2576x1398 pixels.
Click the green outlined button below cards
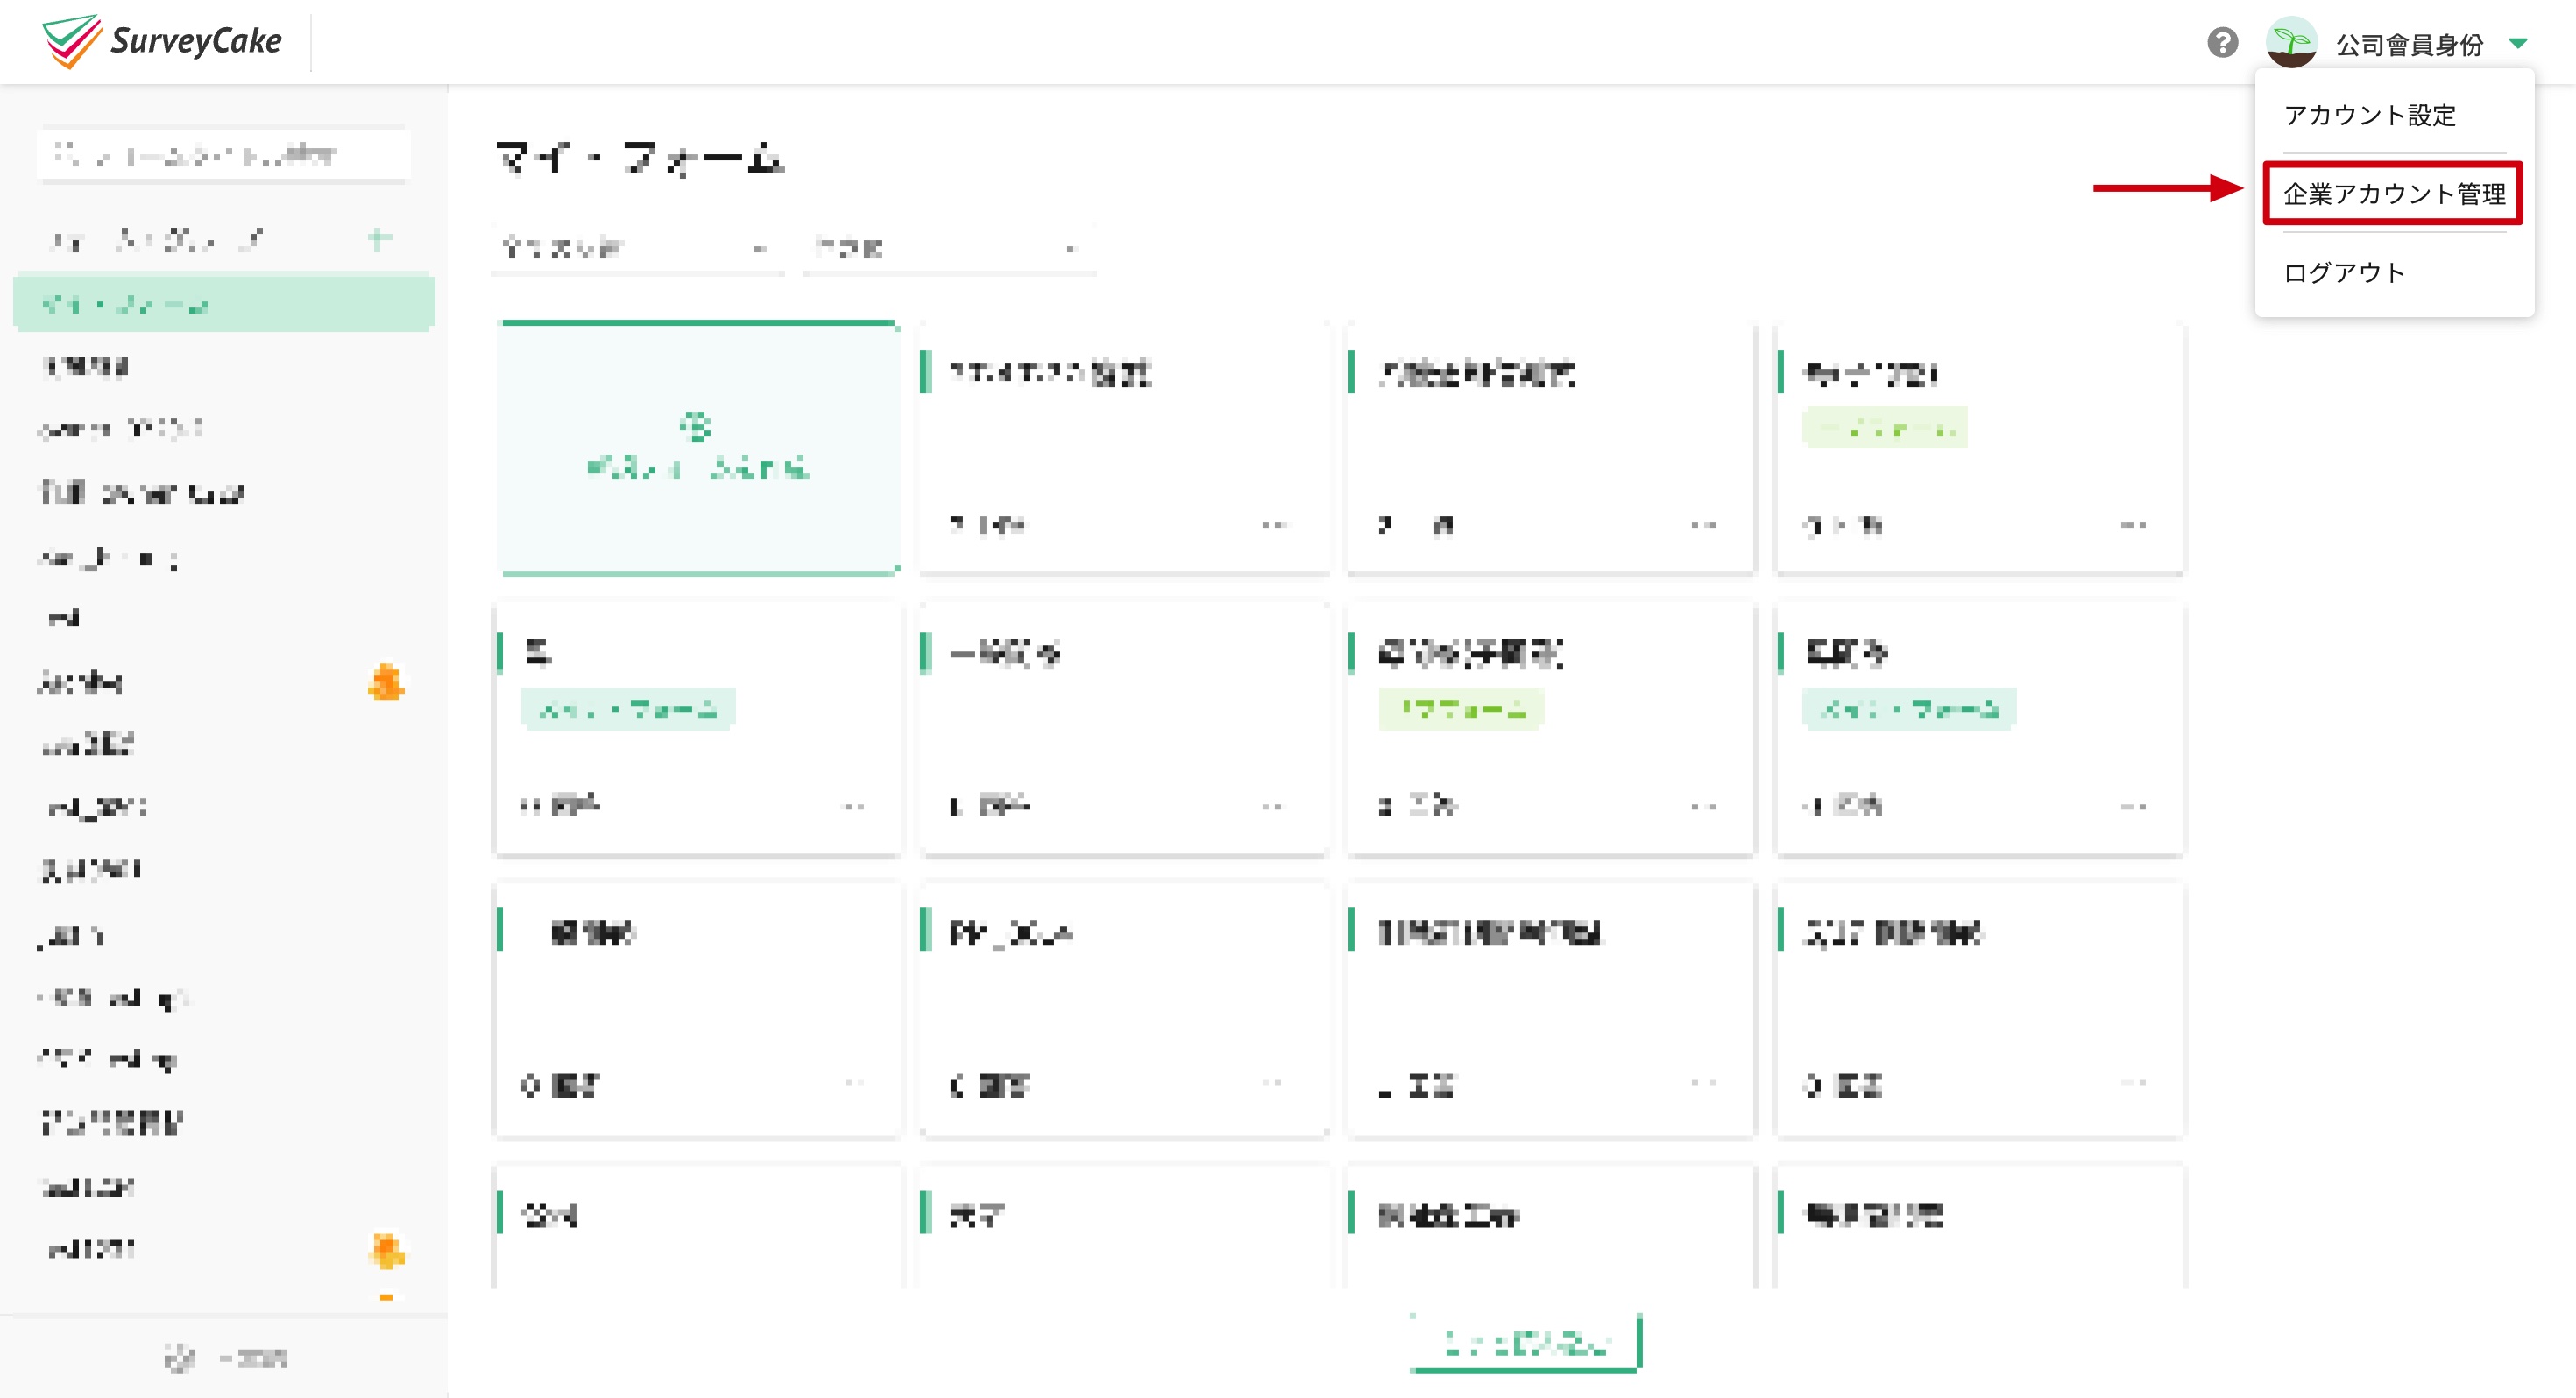click(x=1525, y=1343)
